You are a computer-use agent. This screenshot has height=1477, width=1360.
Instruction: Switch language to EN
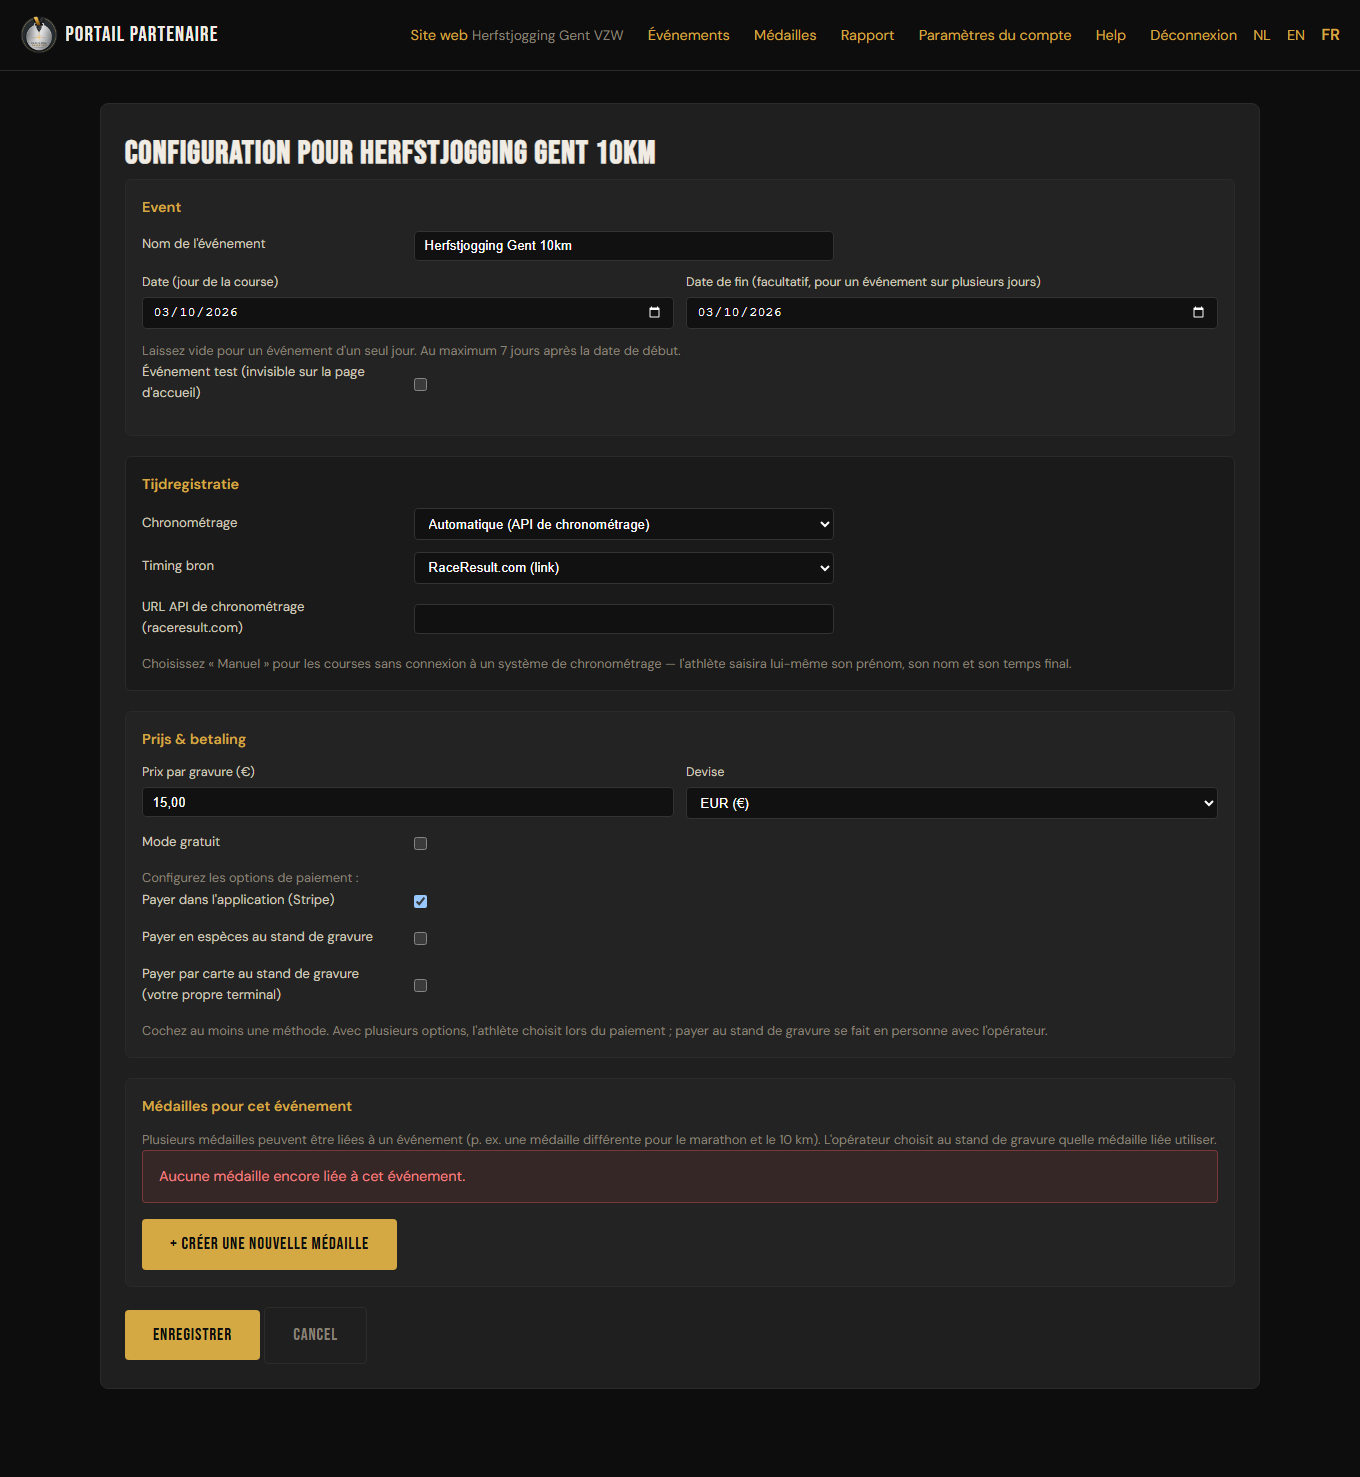[1296, 35]
